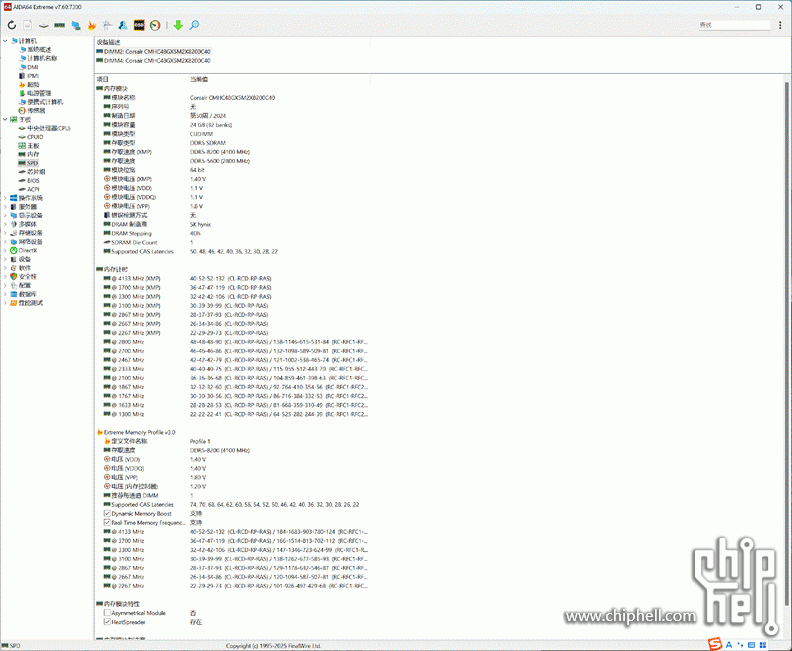Toggle the HeatSpreader checkbox
Viewport: 792px width, 651px height.
pyautogui.click(x=107, y=622)
